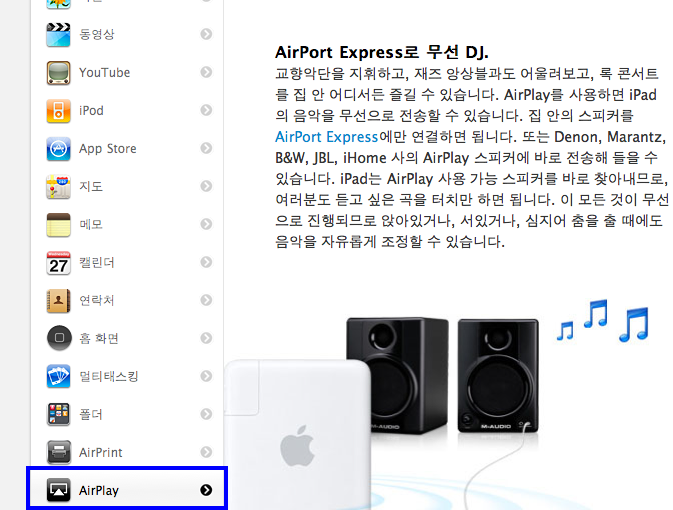Open the Contacts (연락처) icon
Screen dimensions: 673x510
coord(58,301)
